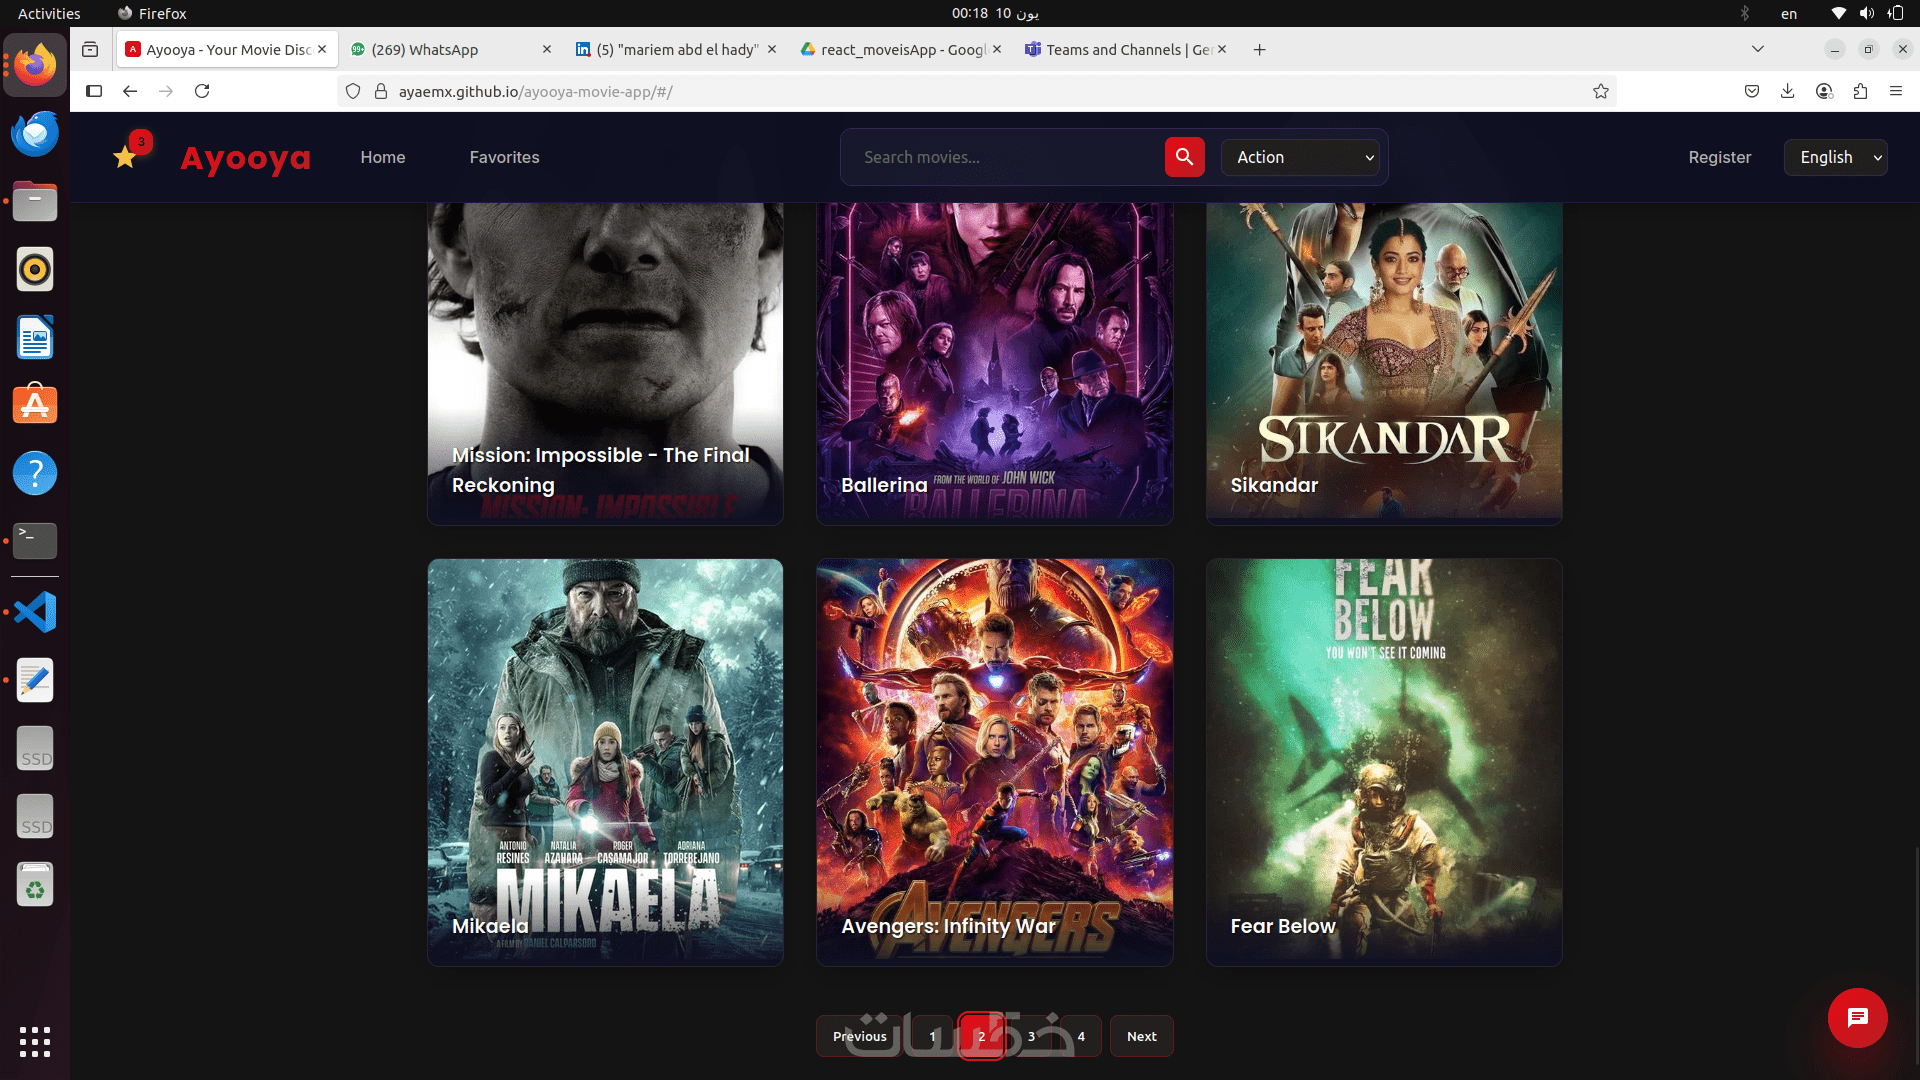Open the extensions puzzle icon
The width and height of the screenshot is (1920, 1080).
click(1860, 91)
